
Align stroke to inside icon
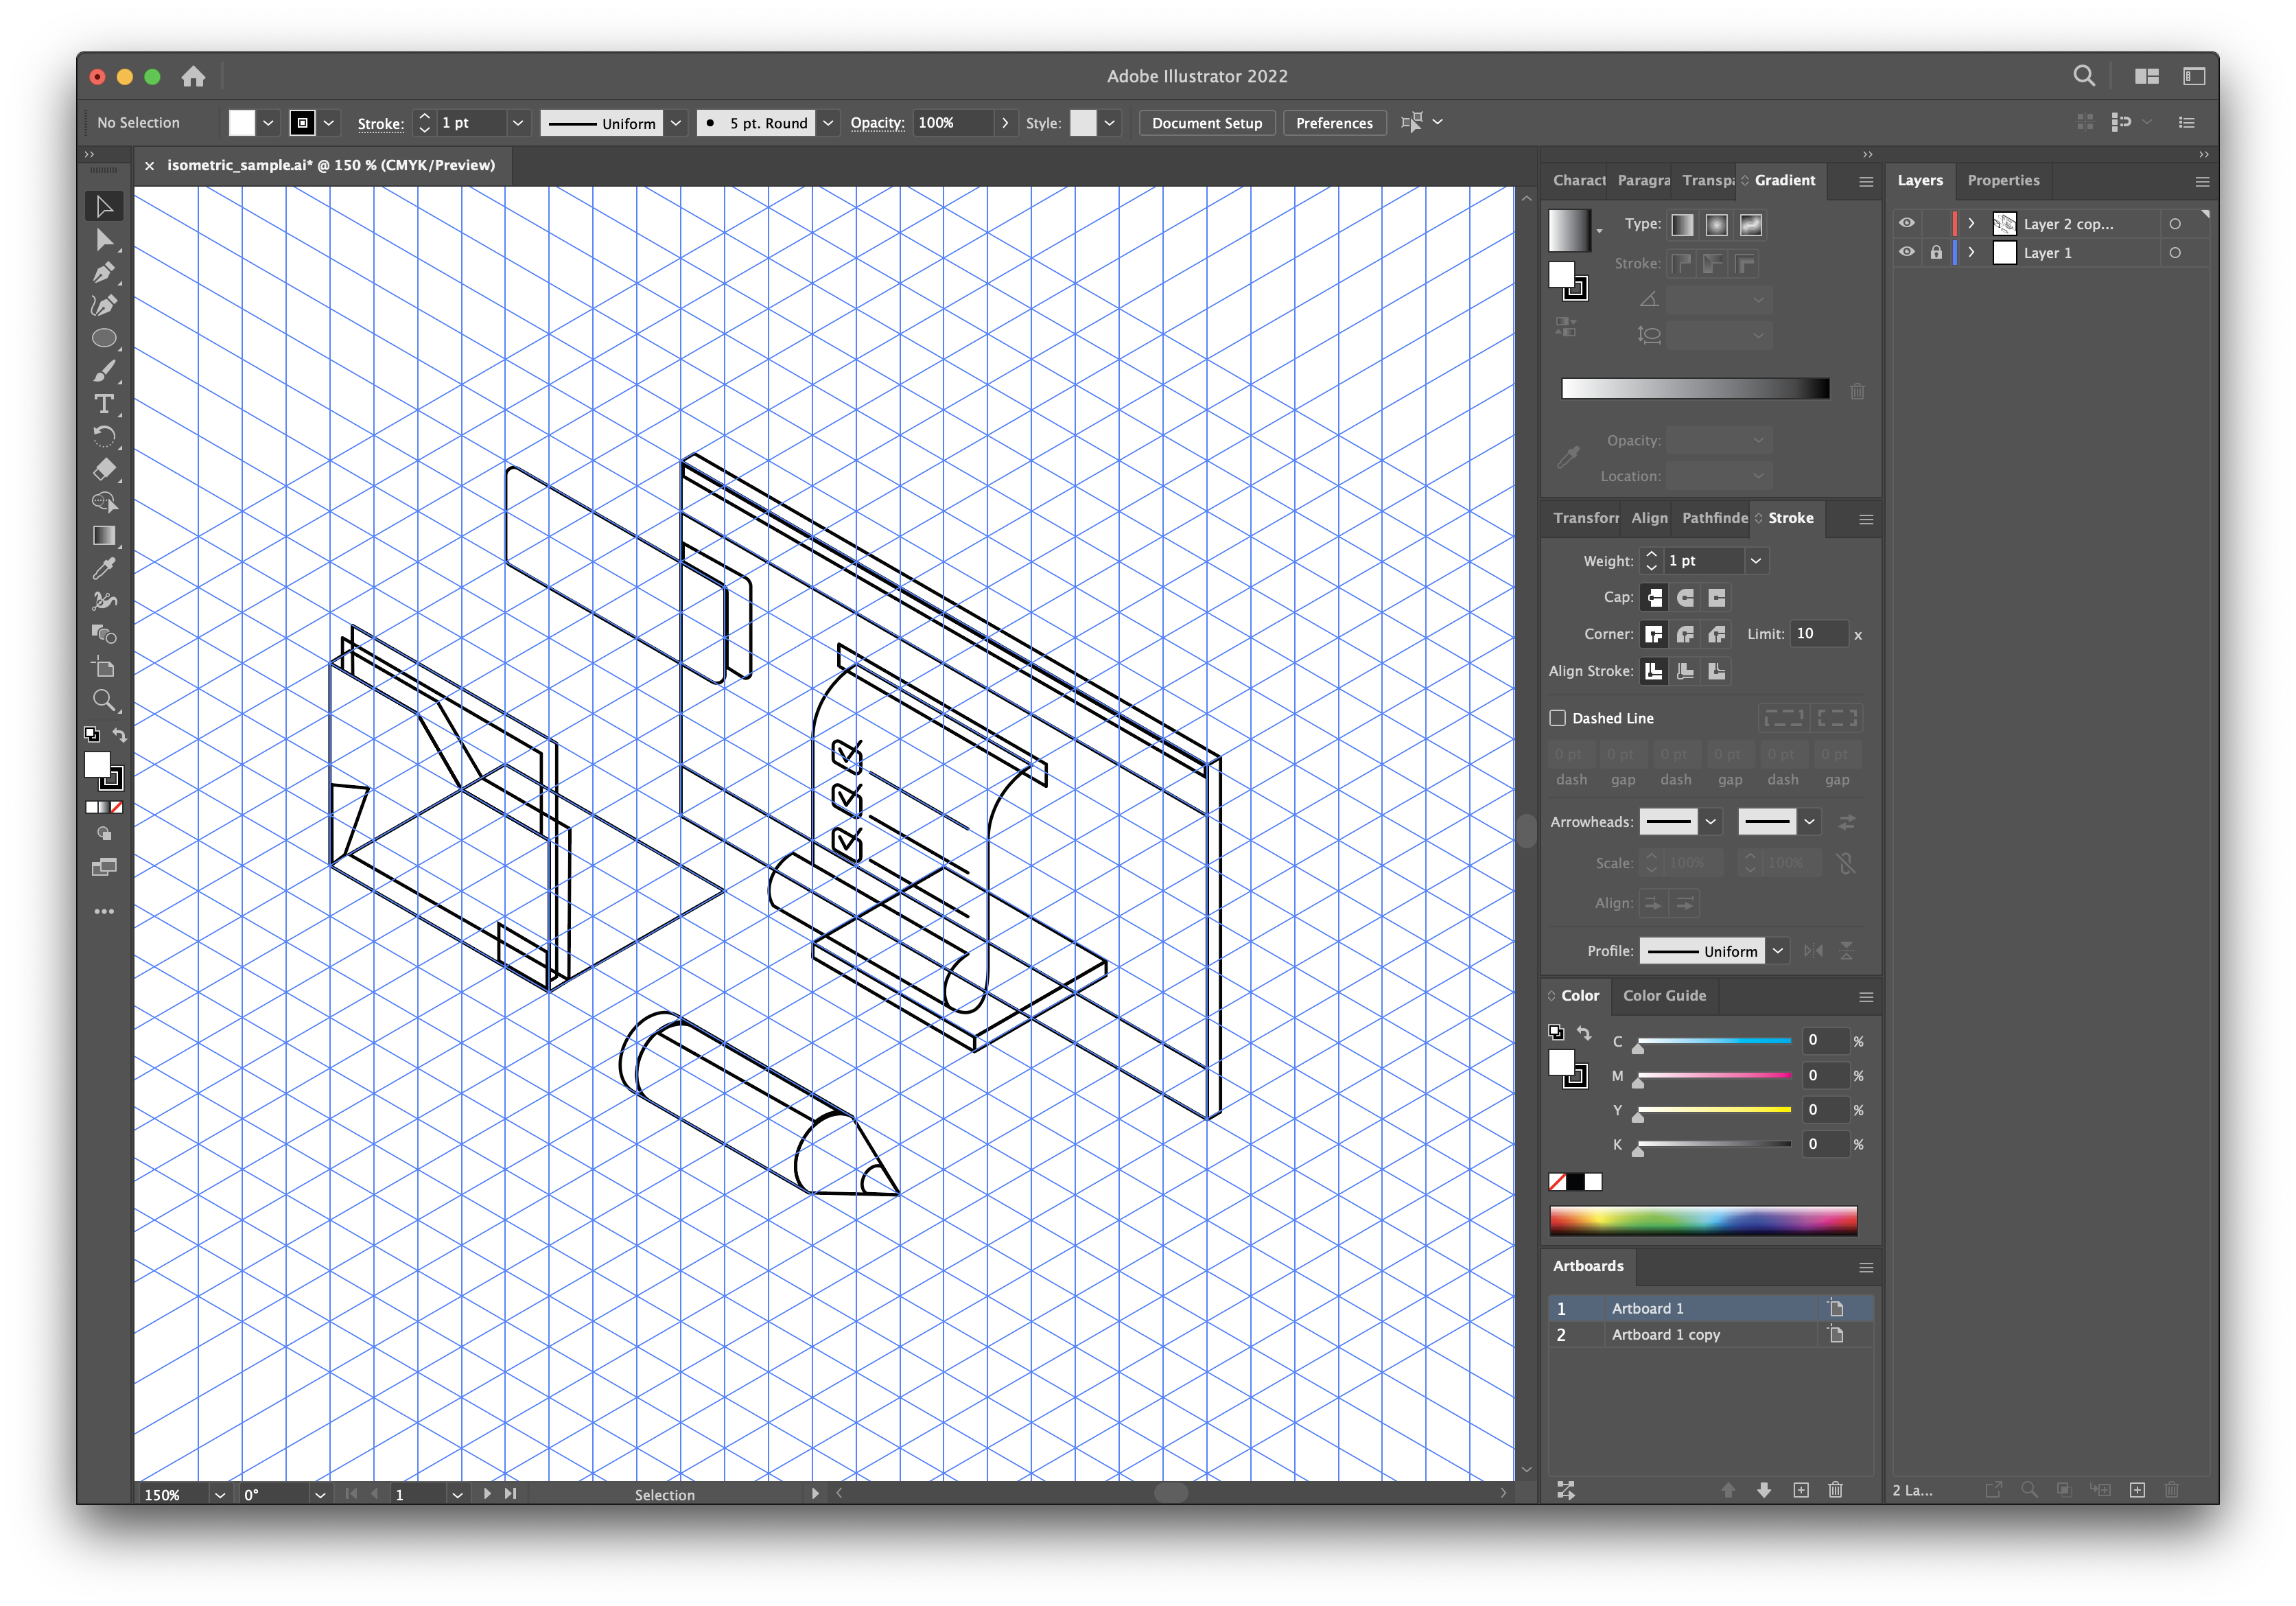[x=1686, y=671]
